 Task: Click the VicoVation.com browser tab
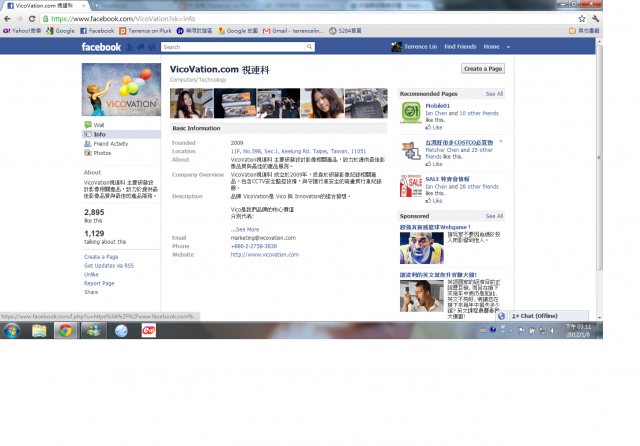coord(45,6)
